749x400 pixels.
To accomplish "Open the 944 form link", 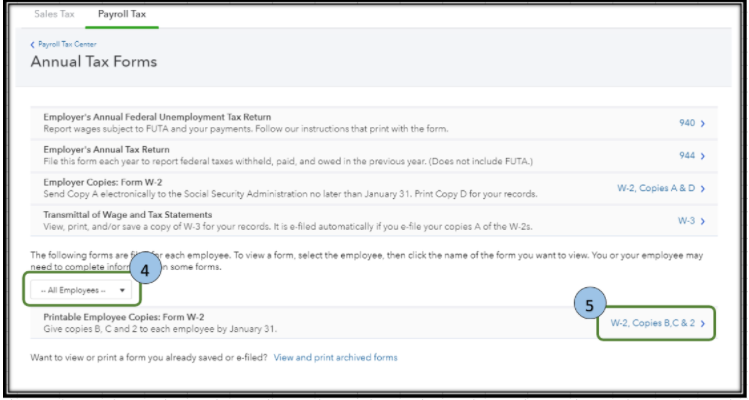I will (686, 156).
